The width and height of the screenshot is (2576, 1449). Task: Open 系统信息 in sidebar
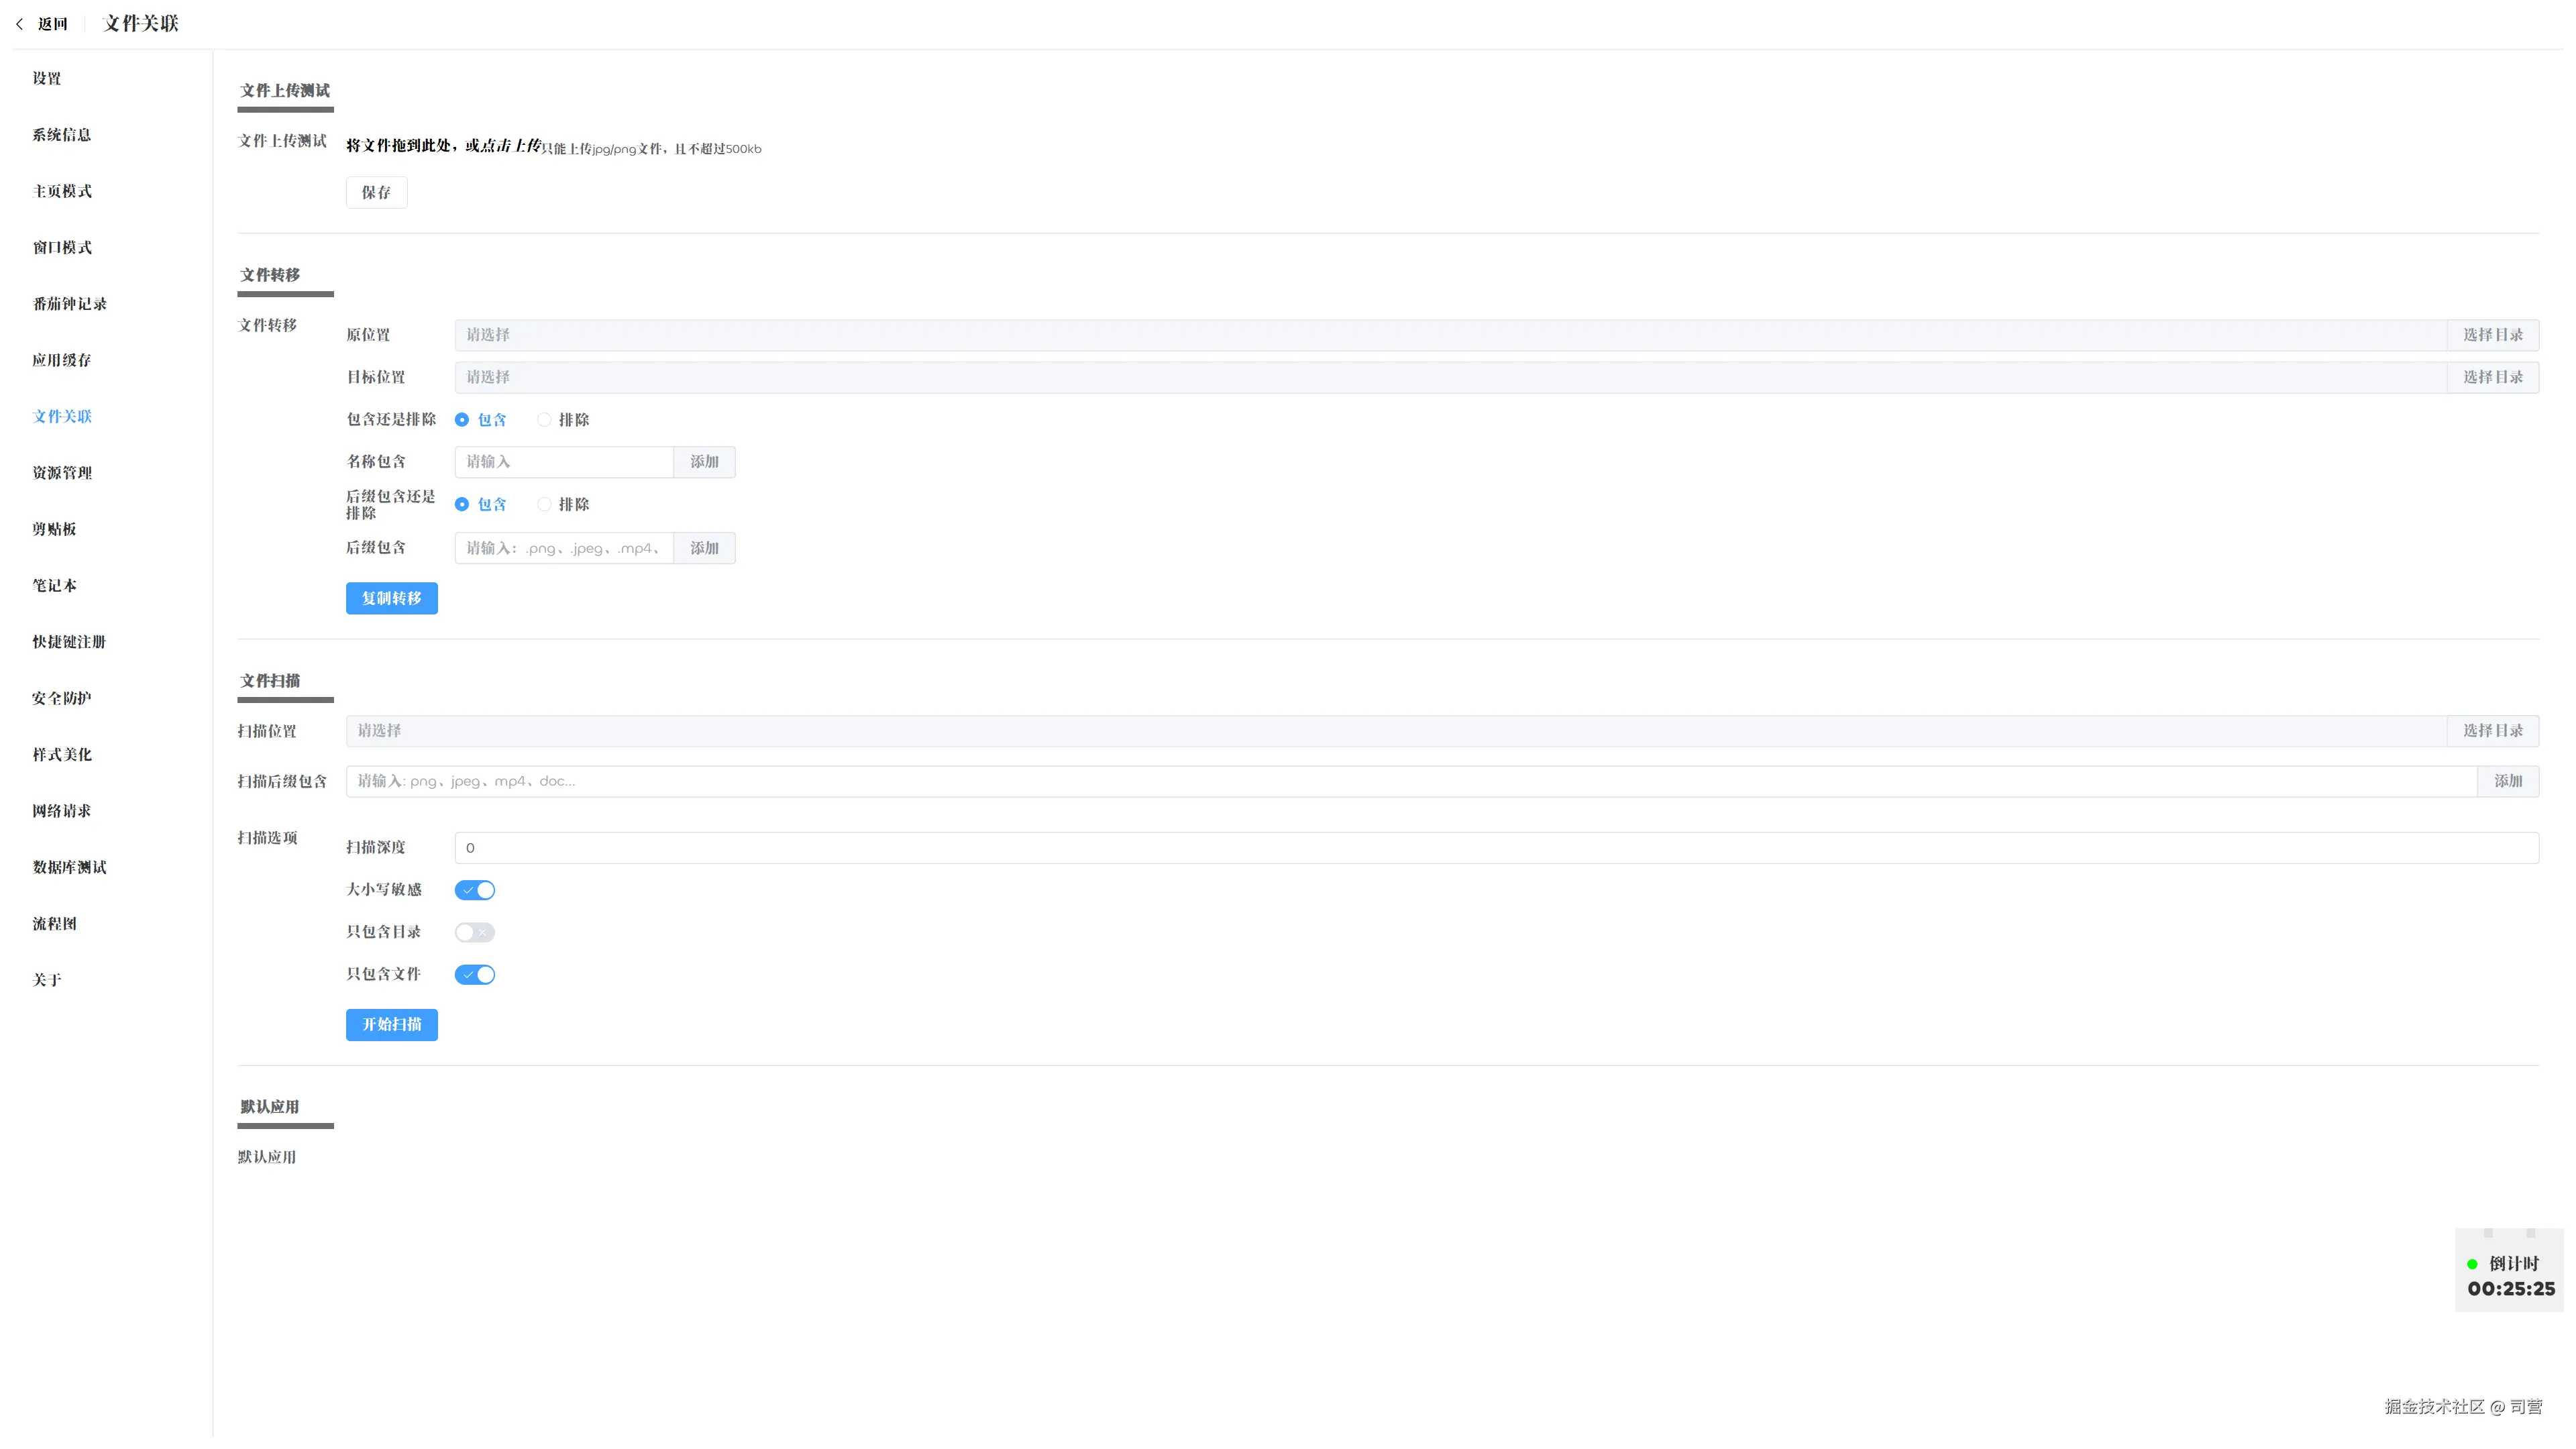[62, 135]
